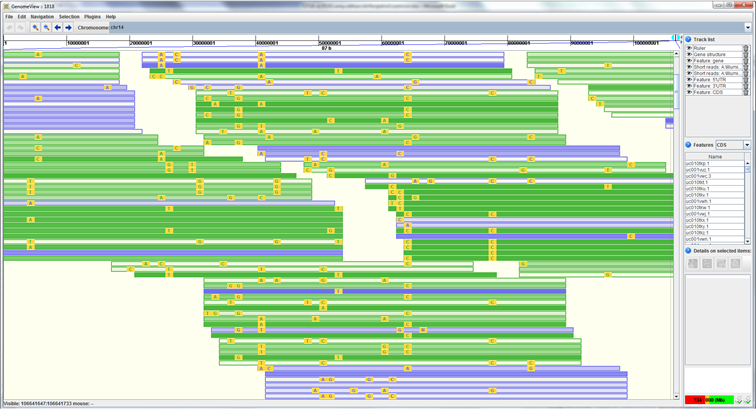The height and width of the screenshot is (409, 756).
Task: Toggle eye of Short reads track below Feature: gene
Action: pyautogui.click(x=689, y=67)
